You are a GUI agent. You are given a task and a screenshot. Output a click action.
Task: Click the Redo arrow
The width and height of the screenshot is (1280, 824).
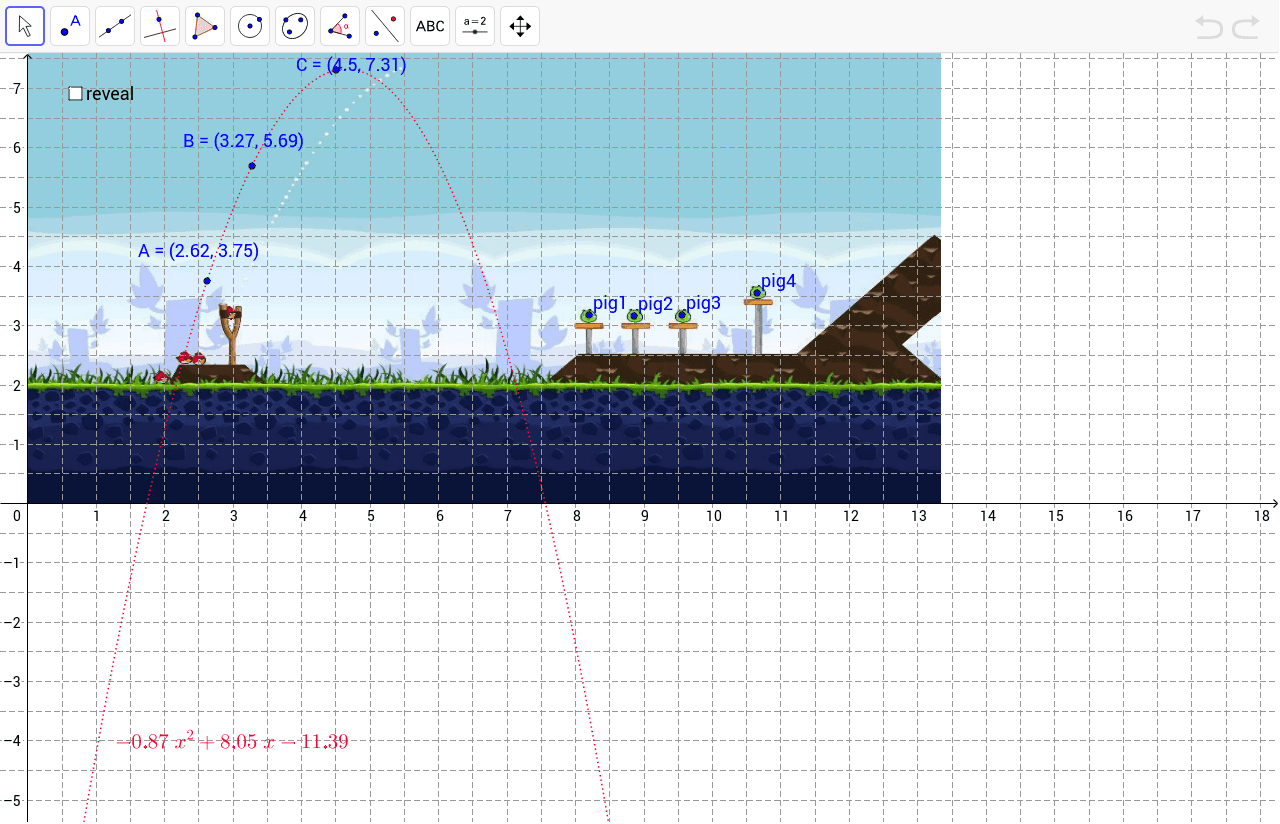[x=1246, y=27]
